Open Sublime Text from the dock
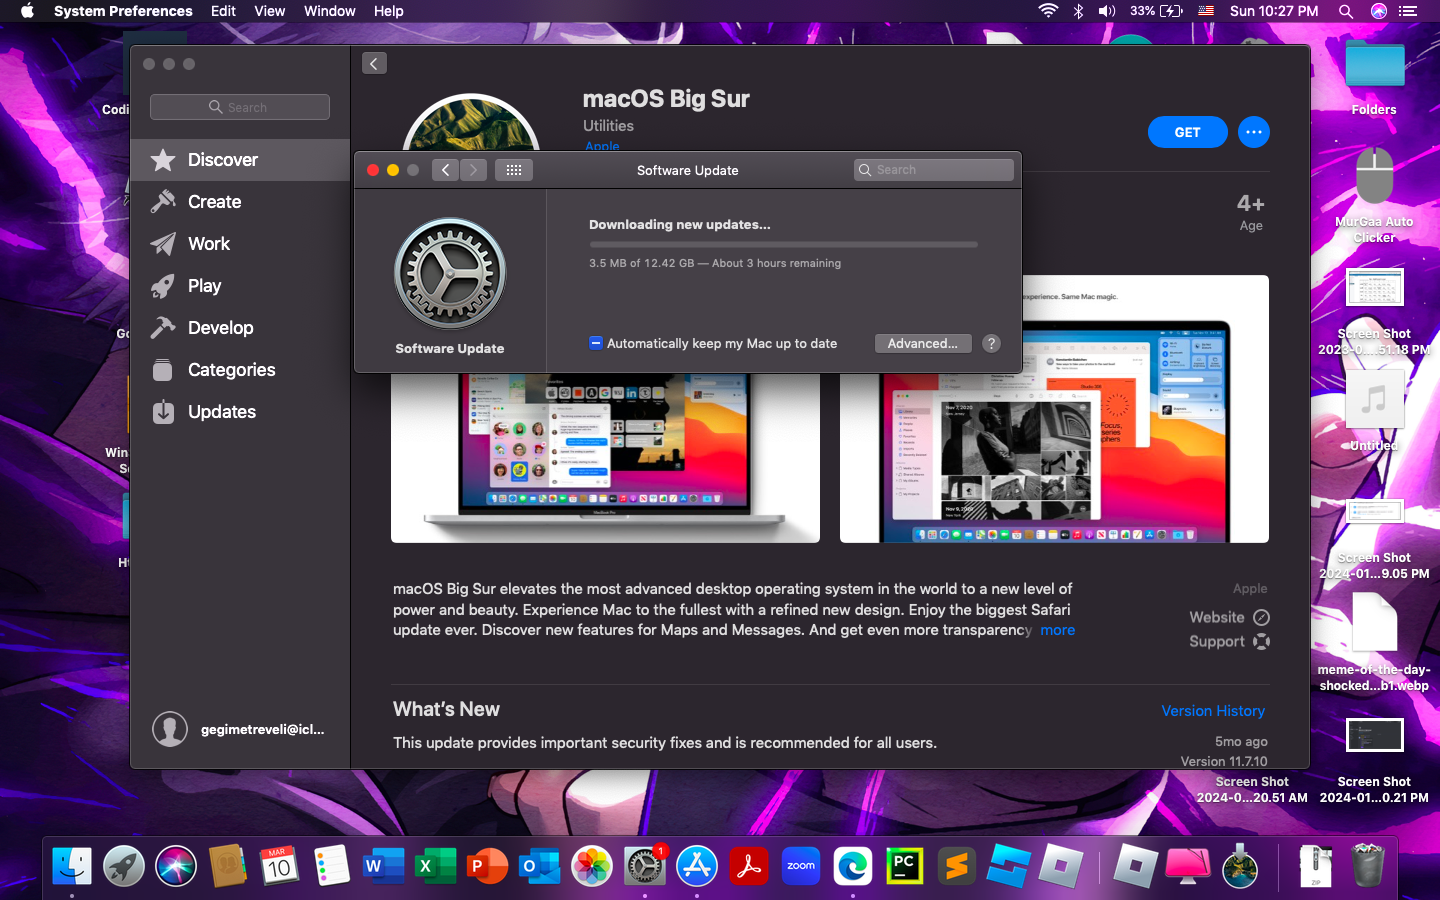 pos(957,866)
